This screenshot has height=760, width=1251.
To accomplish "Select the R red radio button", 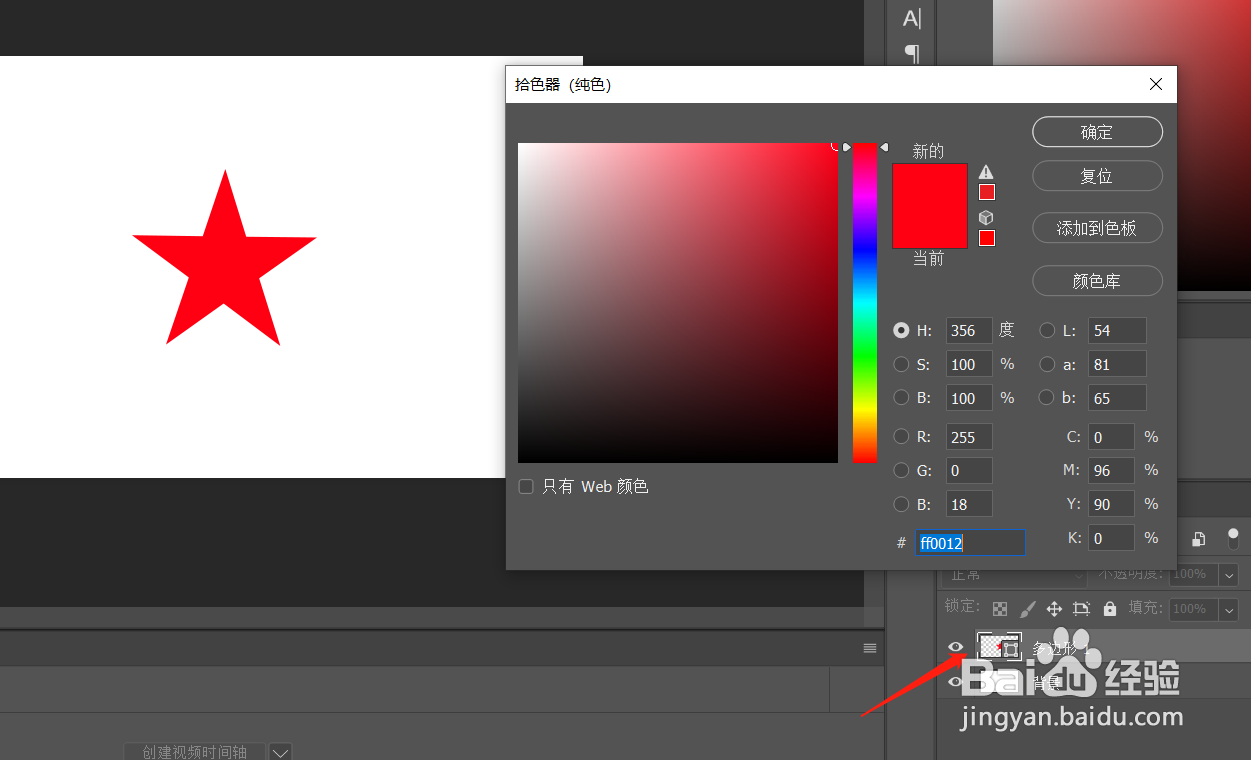I will 902,436.
